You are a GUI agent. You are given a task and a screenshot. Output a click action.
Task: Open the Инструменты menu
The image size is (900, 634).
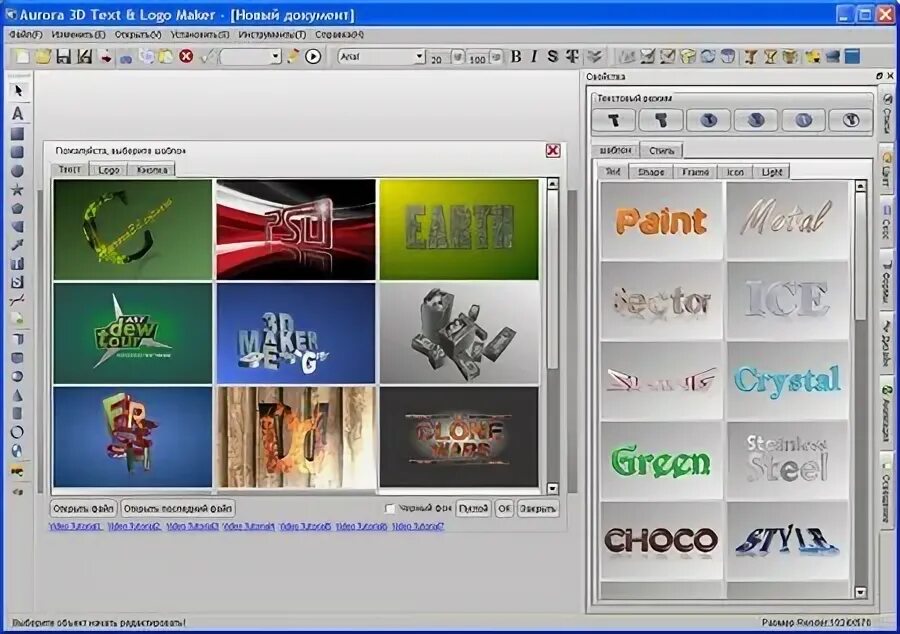[x=272, y=34]
